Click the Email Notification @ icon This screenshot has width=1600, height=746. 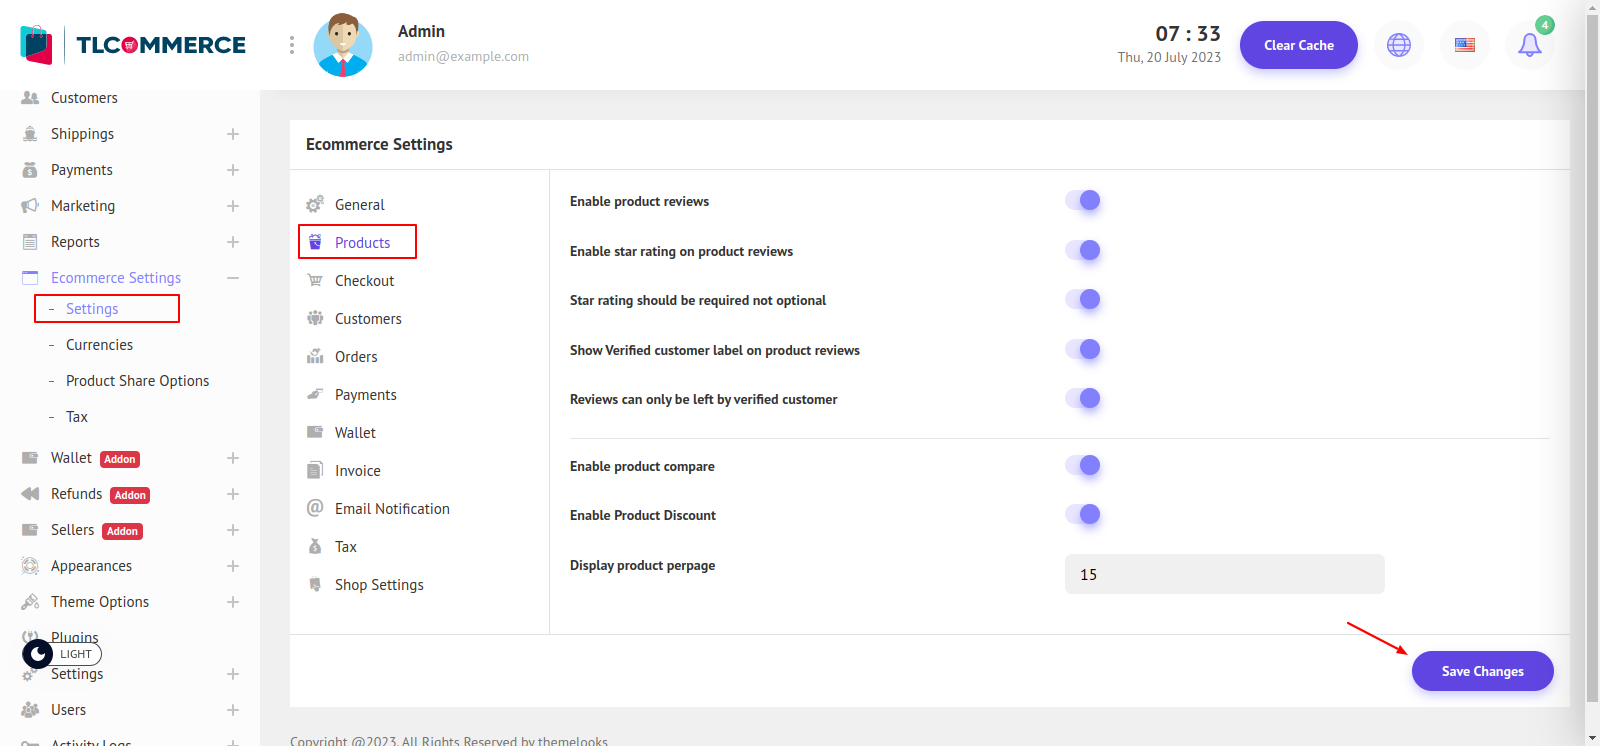coord(315,508)
